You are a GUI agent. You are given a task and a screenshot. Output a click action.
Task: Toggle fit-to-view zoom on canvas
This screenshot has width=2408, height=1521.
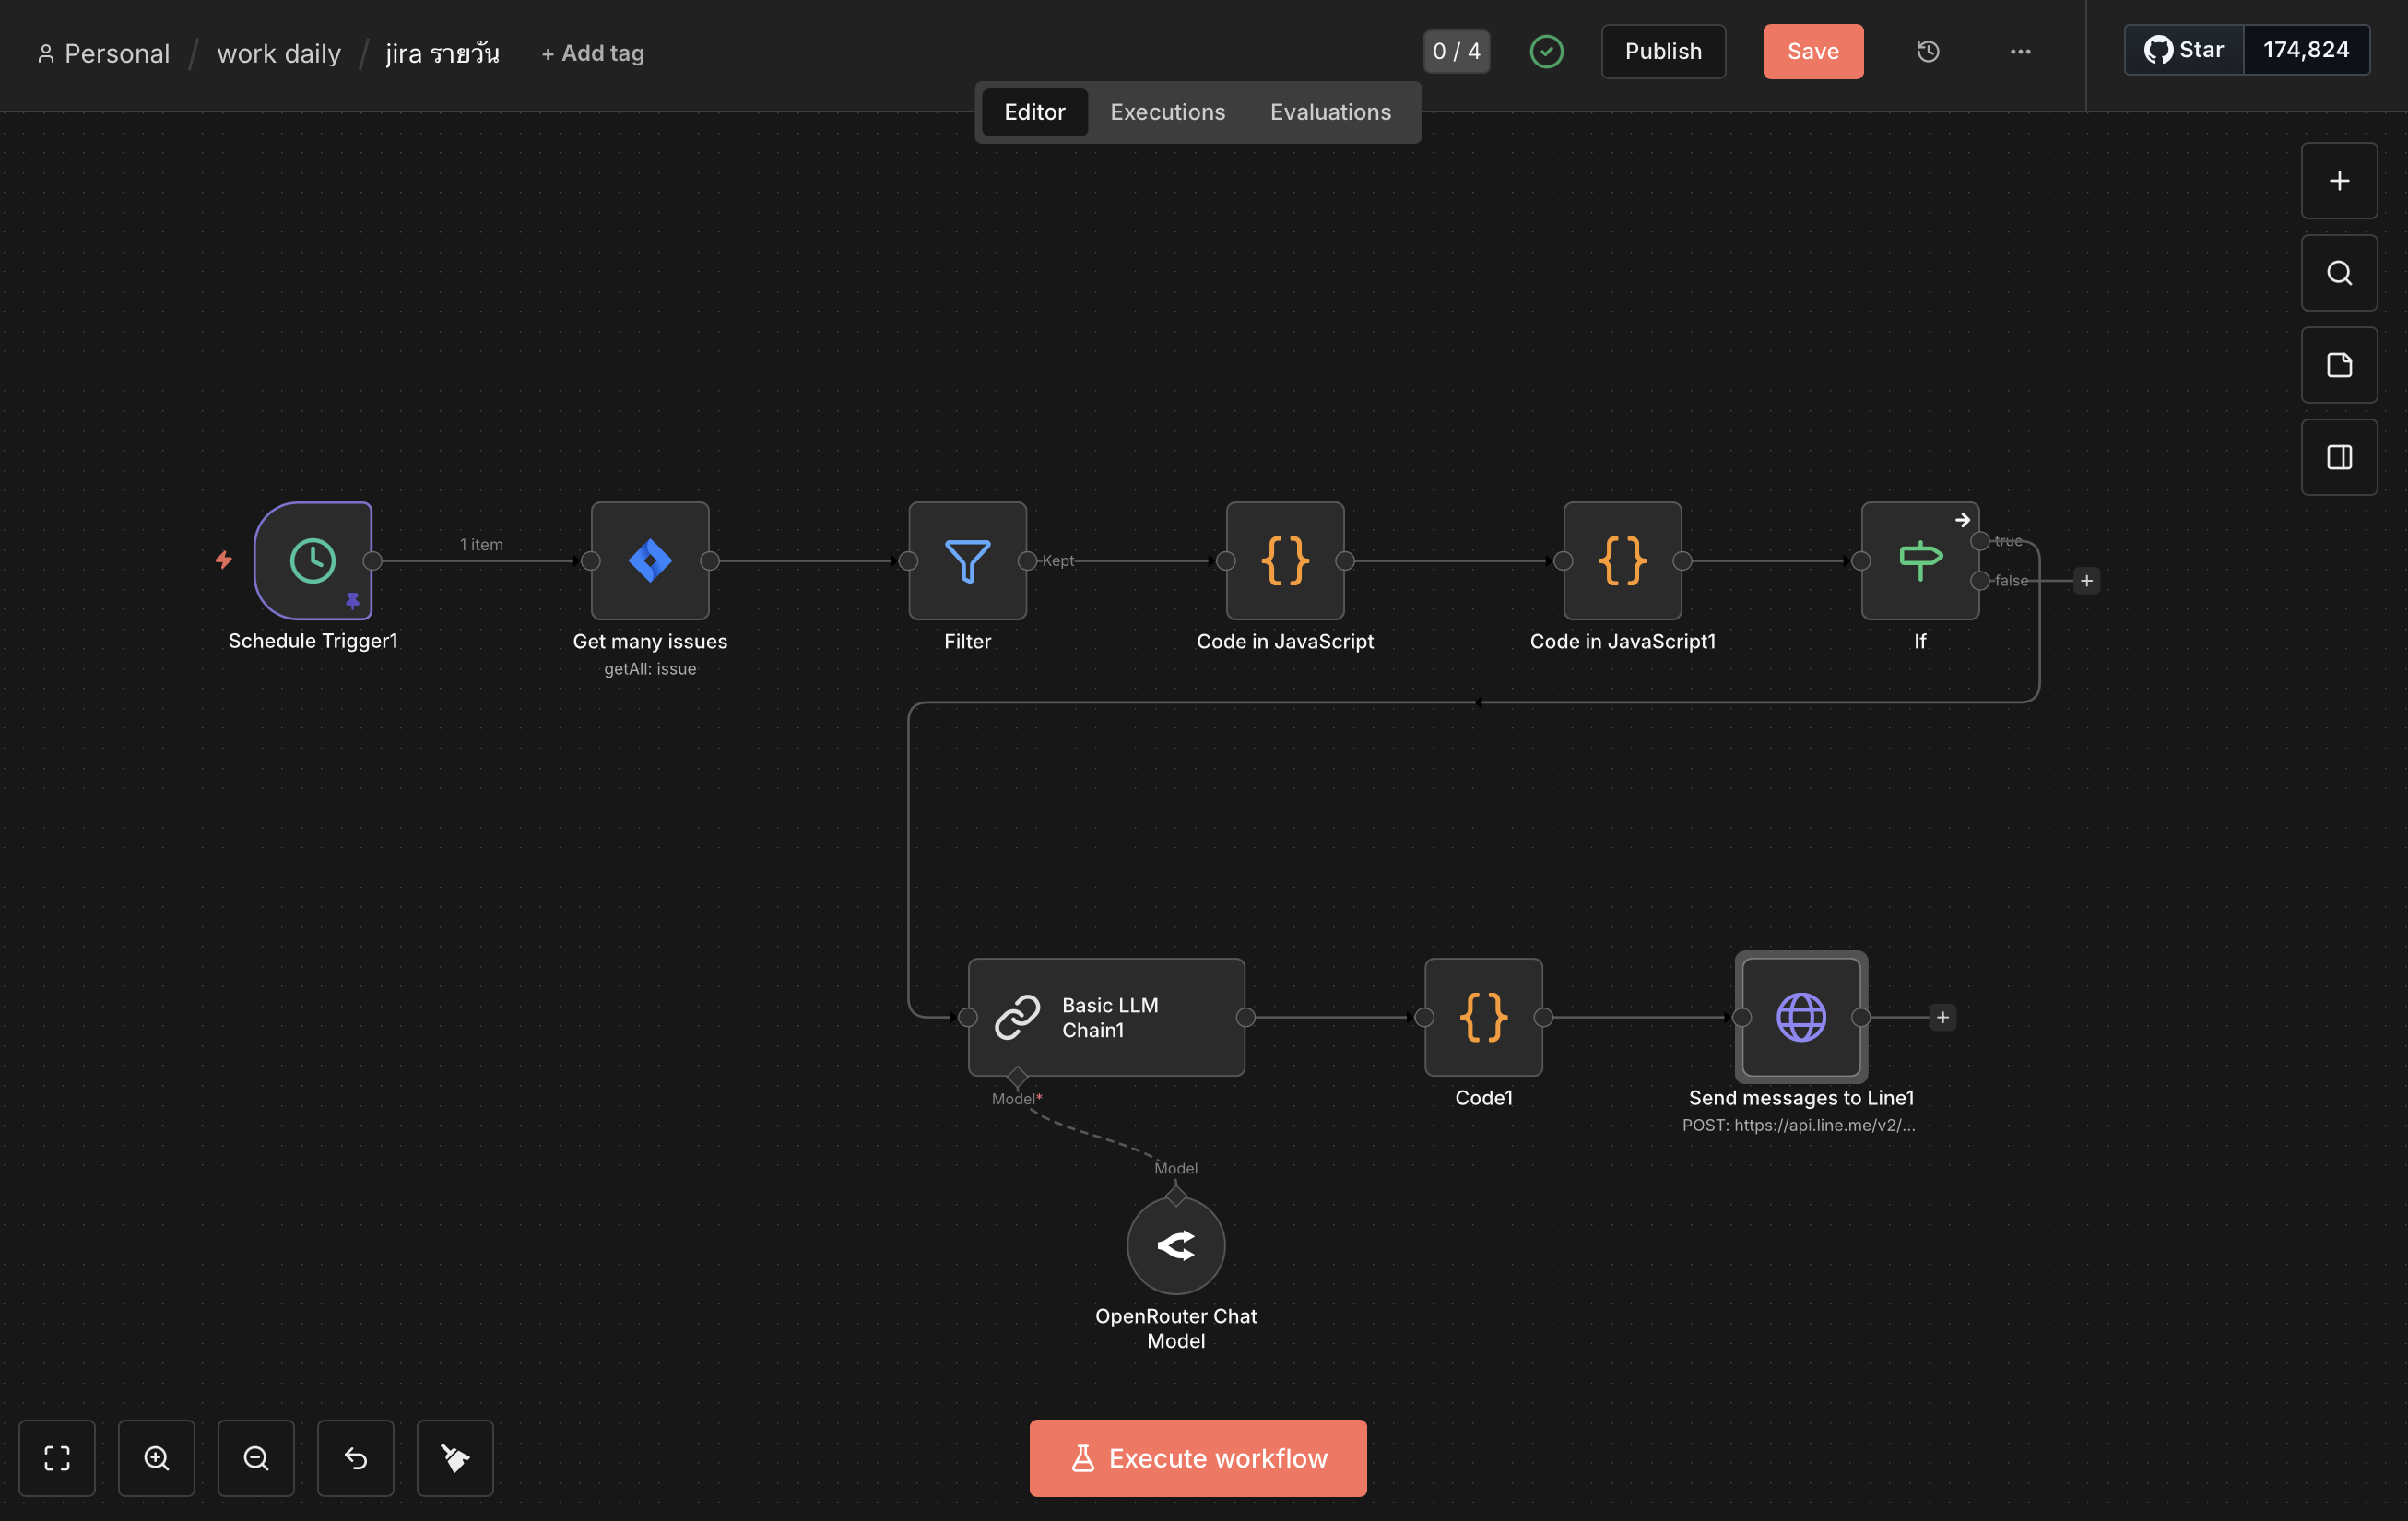point(57,1458)
